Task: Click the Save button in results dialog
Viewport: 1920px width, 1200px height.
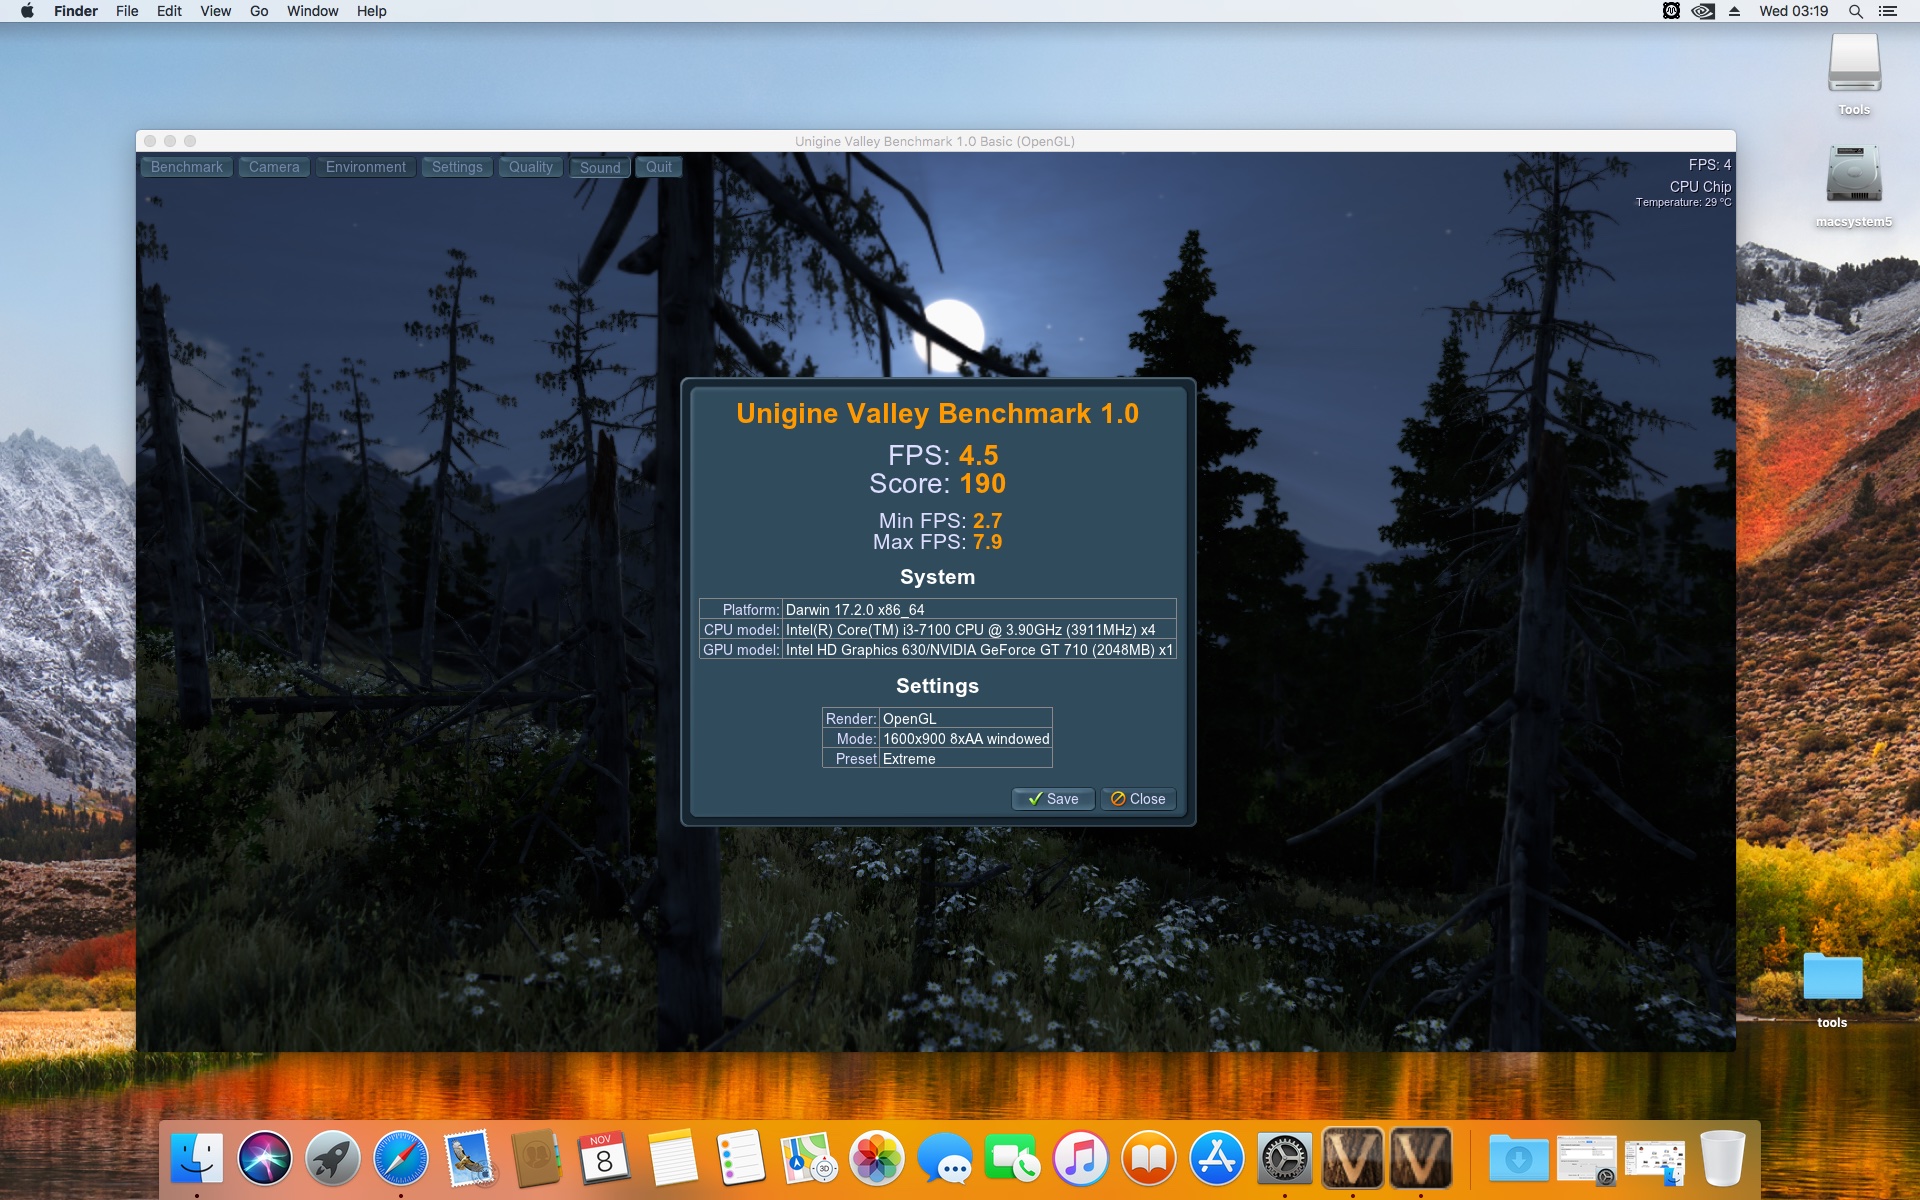Action: [x=1053, y=799]
